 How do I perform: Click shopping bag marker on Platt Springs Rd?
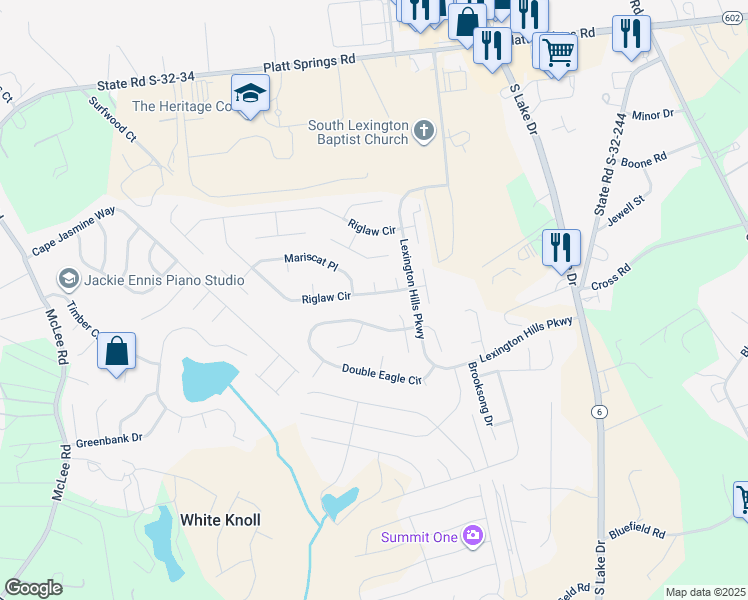(x=468, y=24)
